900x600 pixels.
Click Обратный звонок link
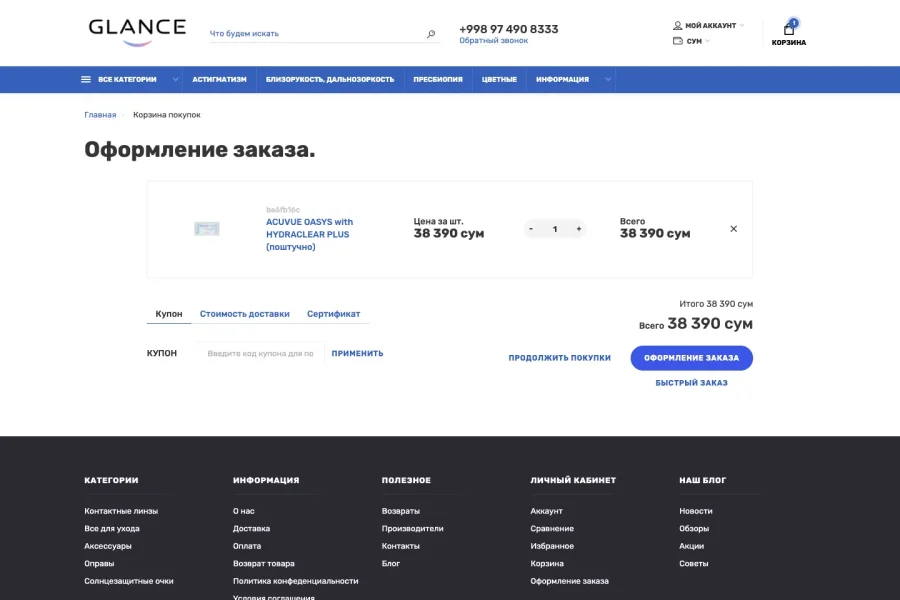(494, 41)
